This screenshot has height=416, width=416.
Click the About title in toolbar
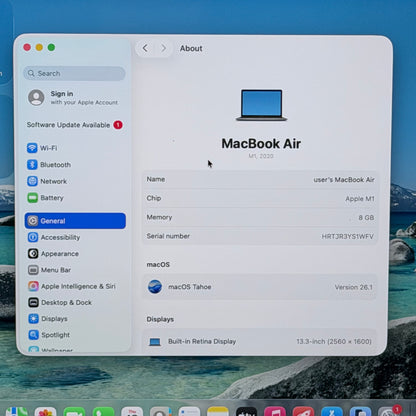[191, 48]
